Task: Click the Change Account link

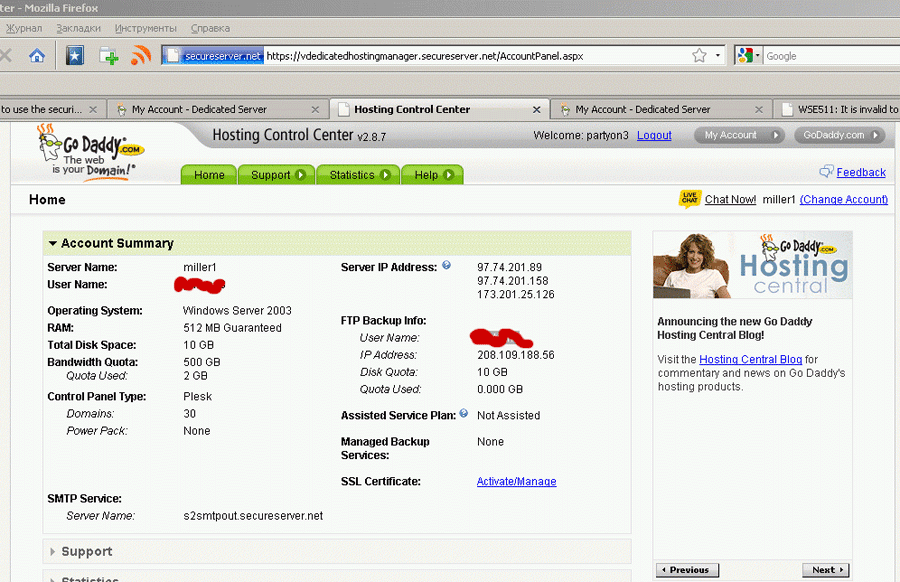Action: [x=844, y=199]
